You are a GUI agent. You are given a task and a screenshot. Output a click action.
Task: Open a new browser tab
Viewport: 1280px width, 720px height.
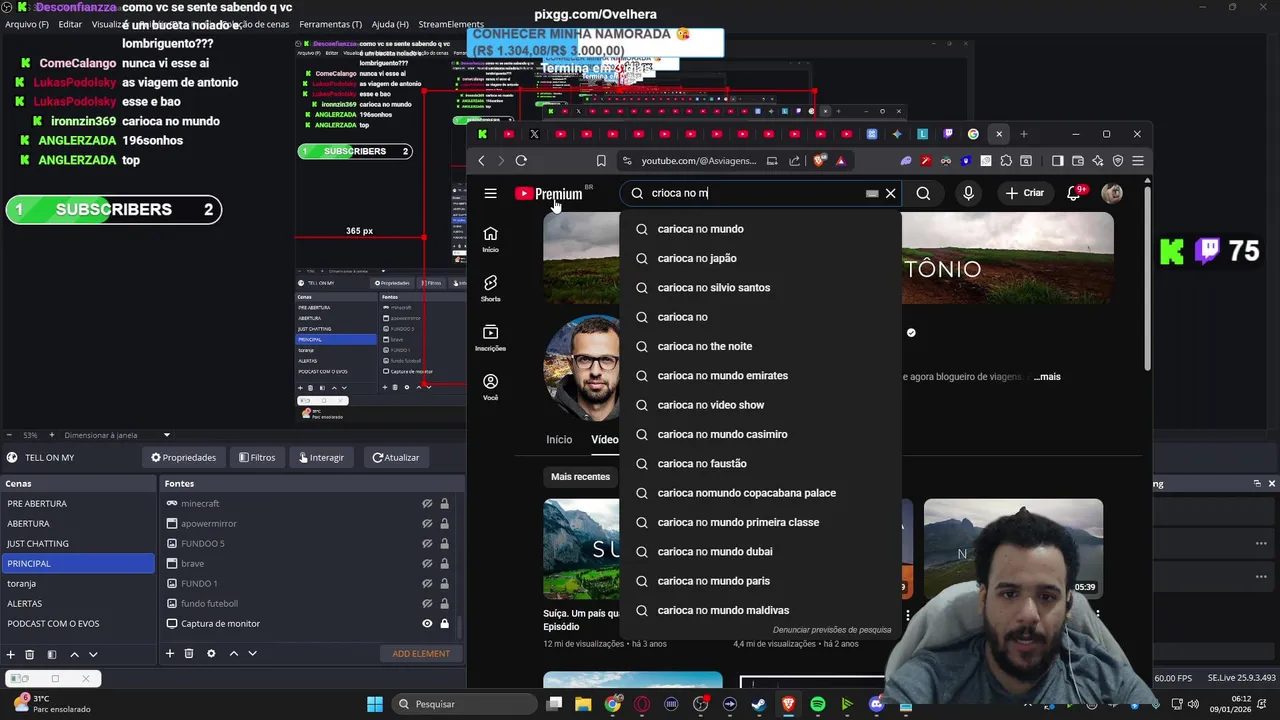(1023, 134)
